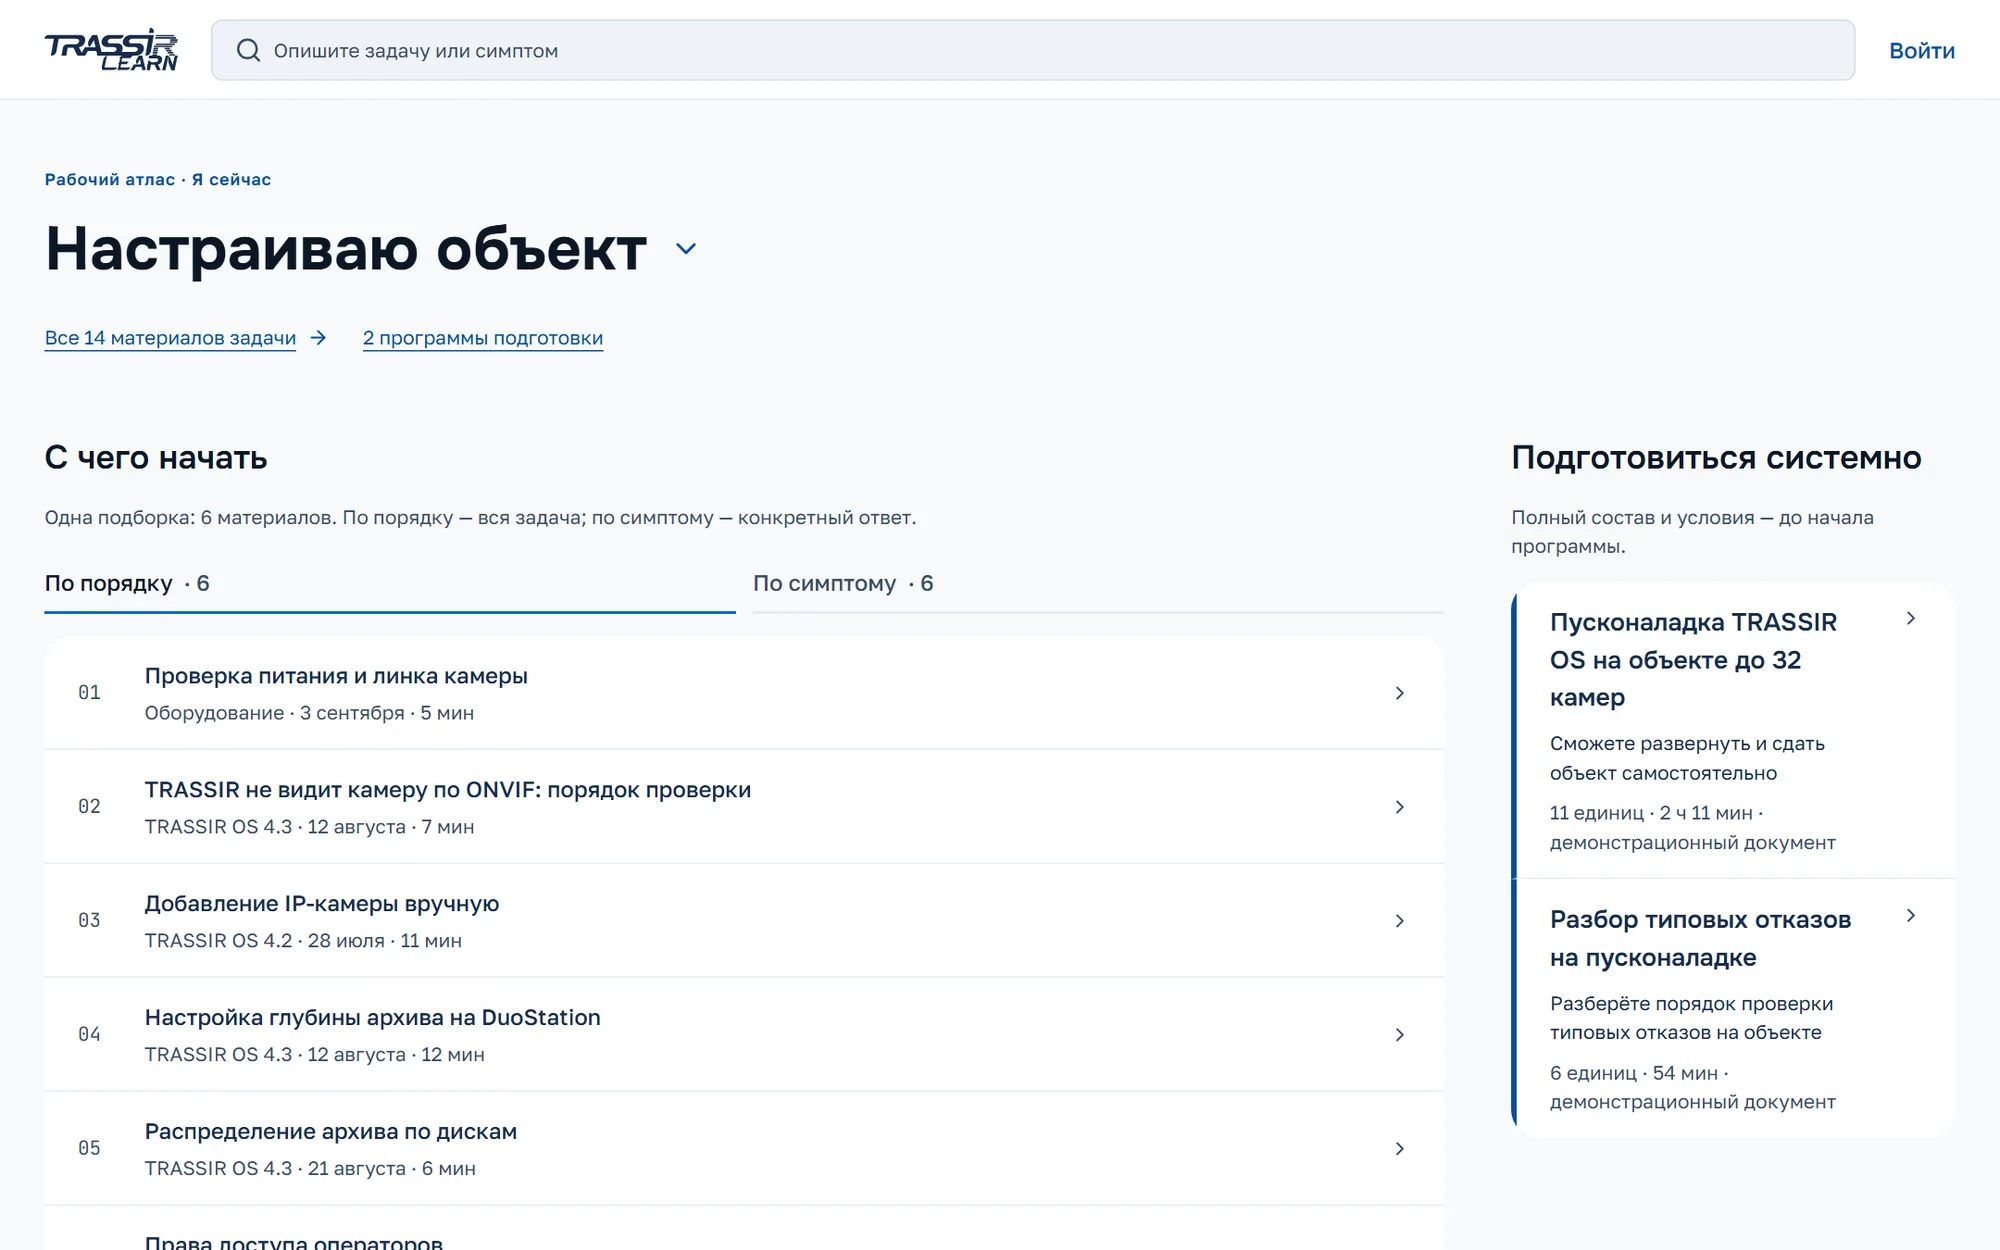The image size is (2000, 1250).
Task: Expand the 'Настраиваю объект' task dropdown chevron
Action: 686,249
